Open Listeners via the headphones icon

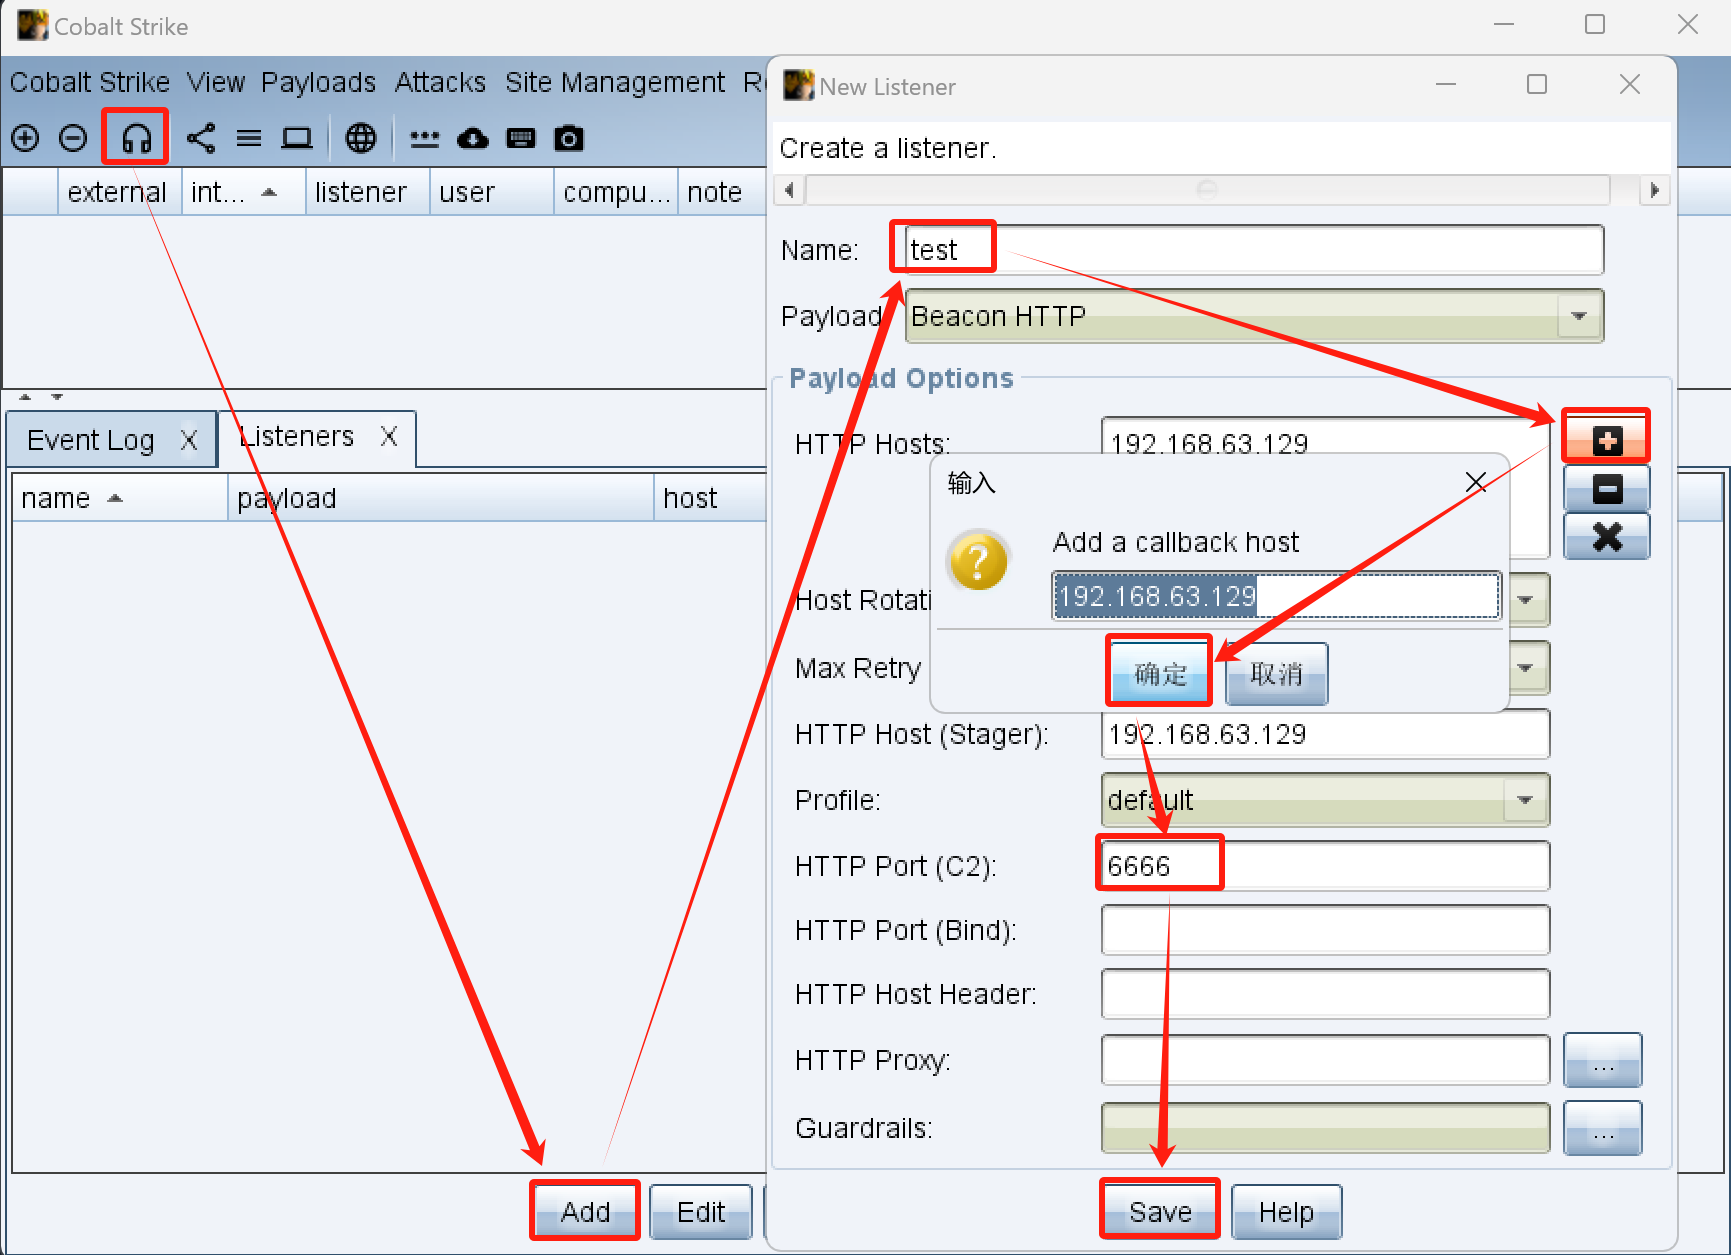tap(136, 138)
